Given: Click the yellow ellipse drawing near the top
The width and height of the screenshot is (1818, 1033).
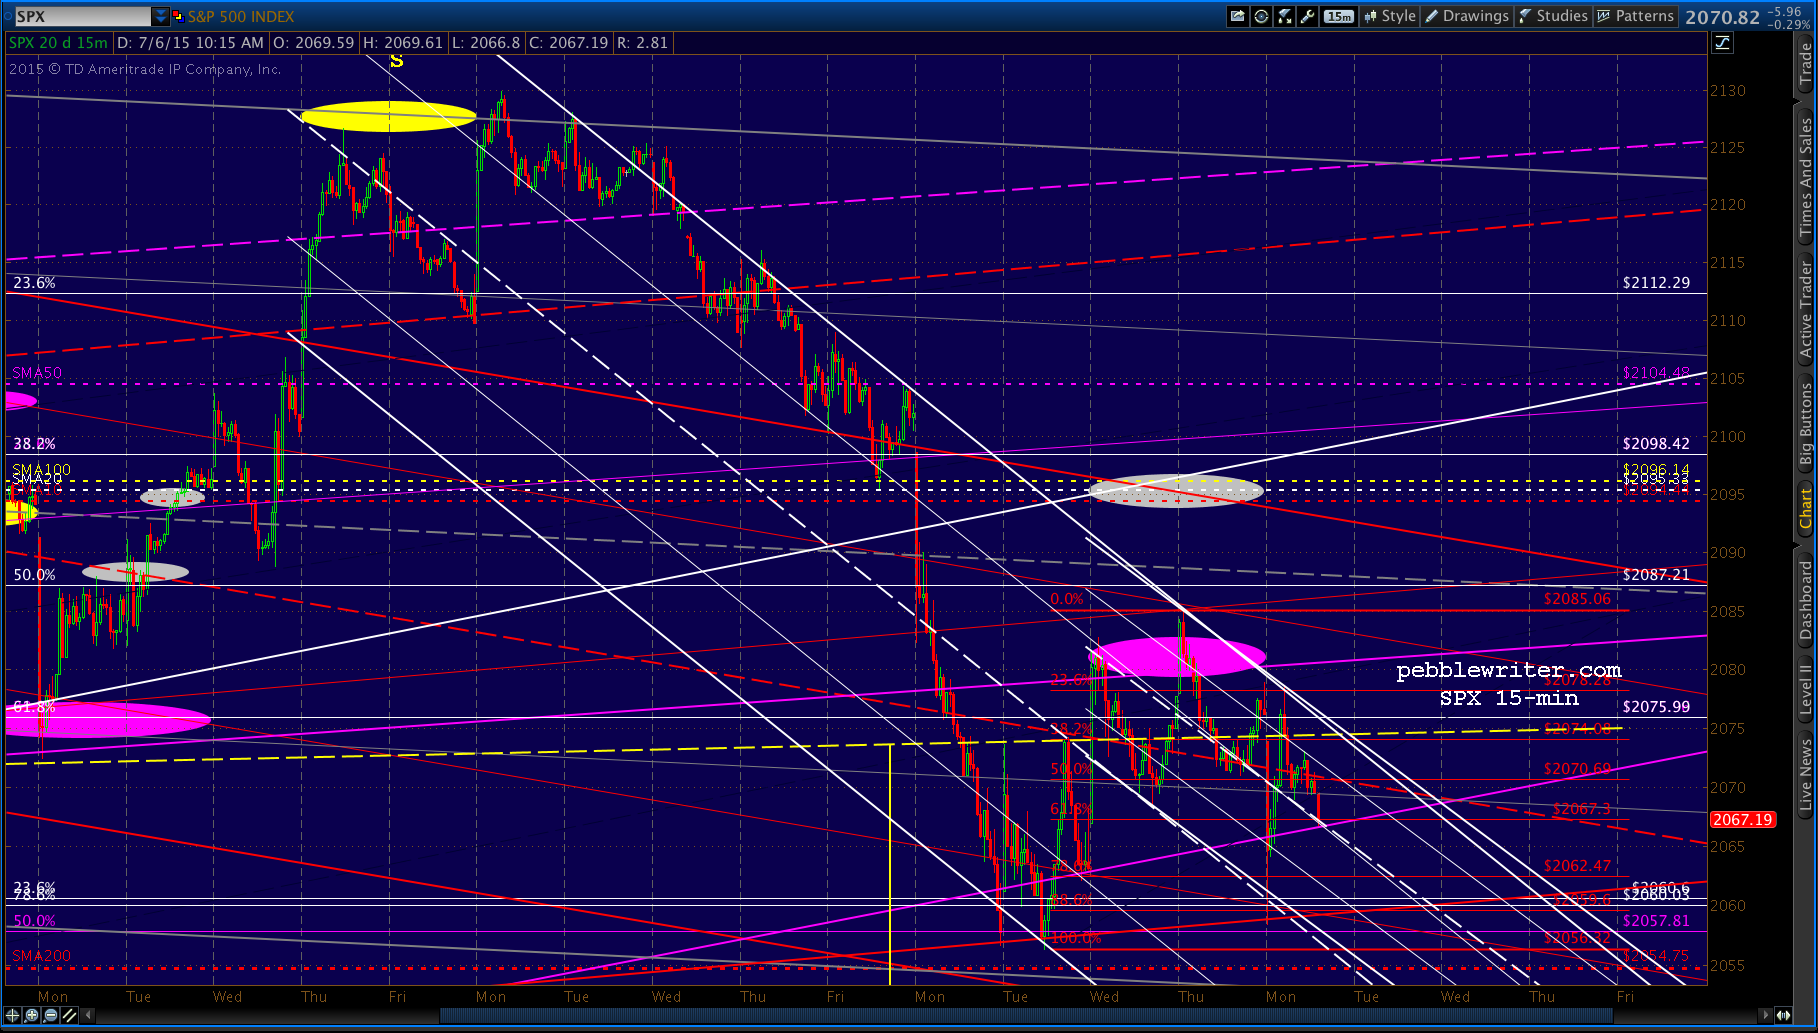Looking at the screenshot, I should 388,116.
